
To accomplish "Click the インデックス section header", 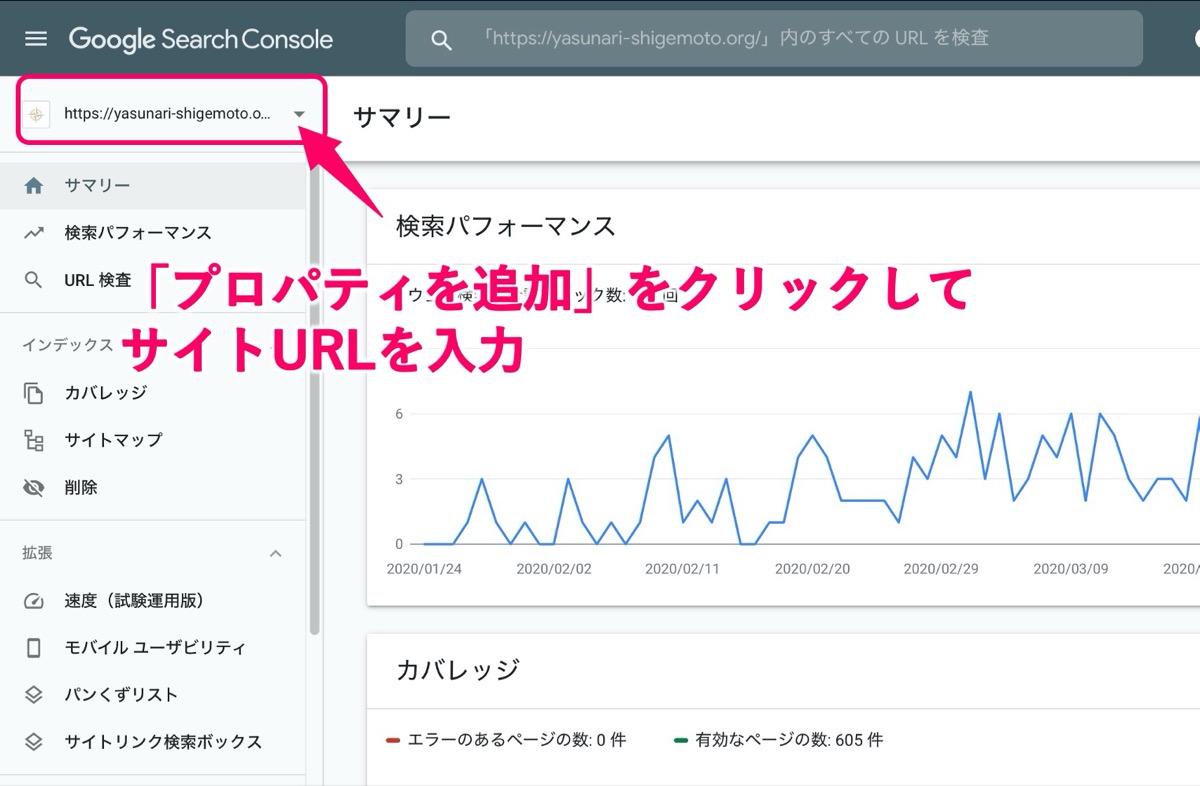I will pos(68,345).
